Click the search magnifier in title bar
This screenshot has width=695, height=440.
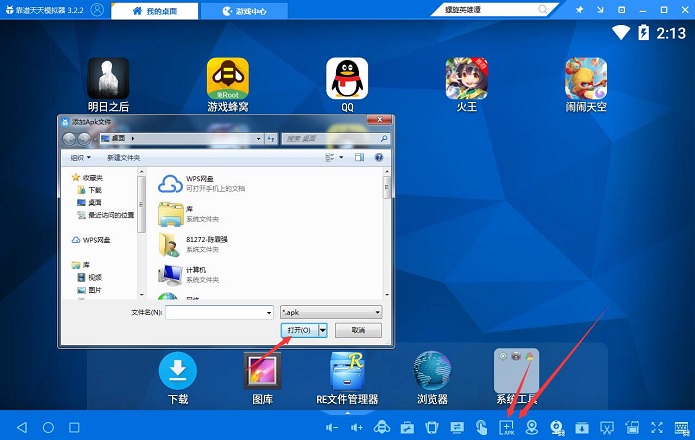tap(543, 9)
